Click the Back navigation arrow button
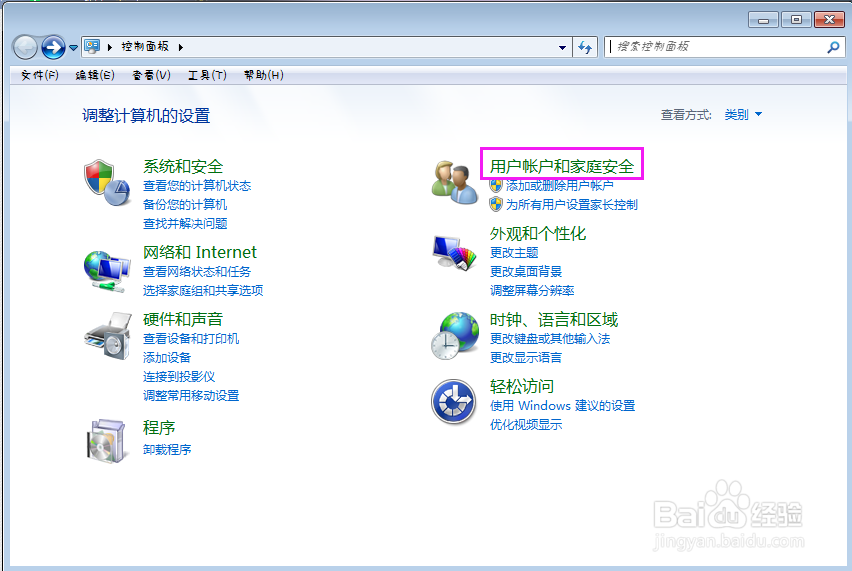Viewport: 852px width, 571px height. 25,47
